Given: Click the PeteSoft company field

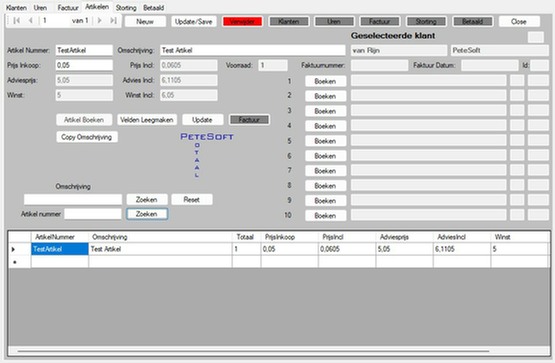Looking at the screenshot, I should click(x=500, y=50).
